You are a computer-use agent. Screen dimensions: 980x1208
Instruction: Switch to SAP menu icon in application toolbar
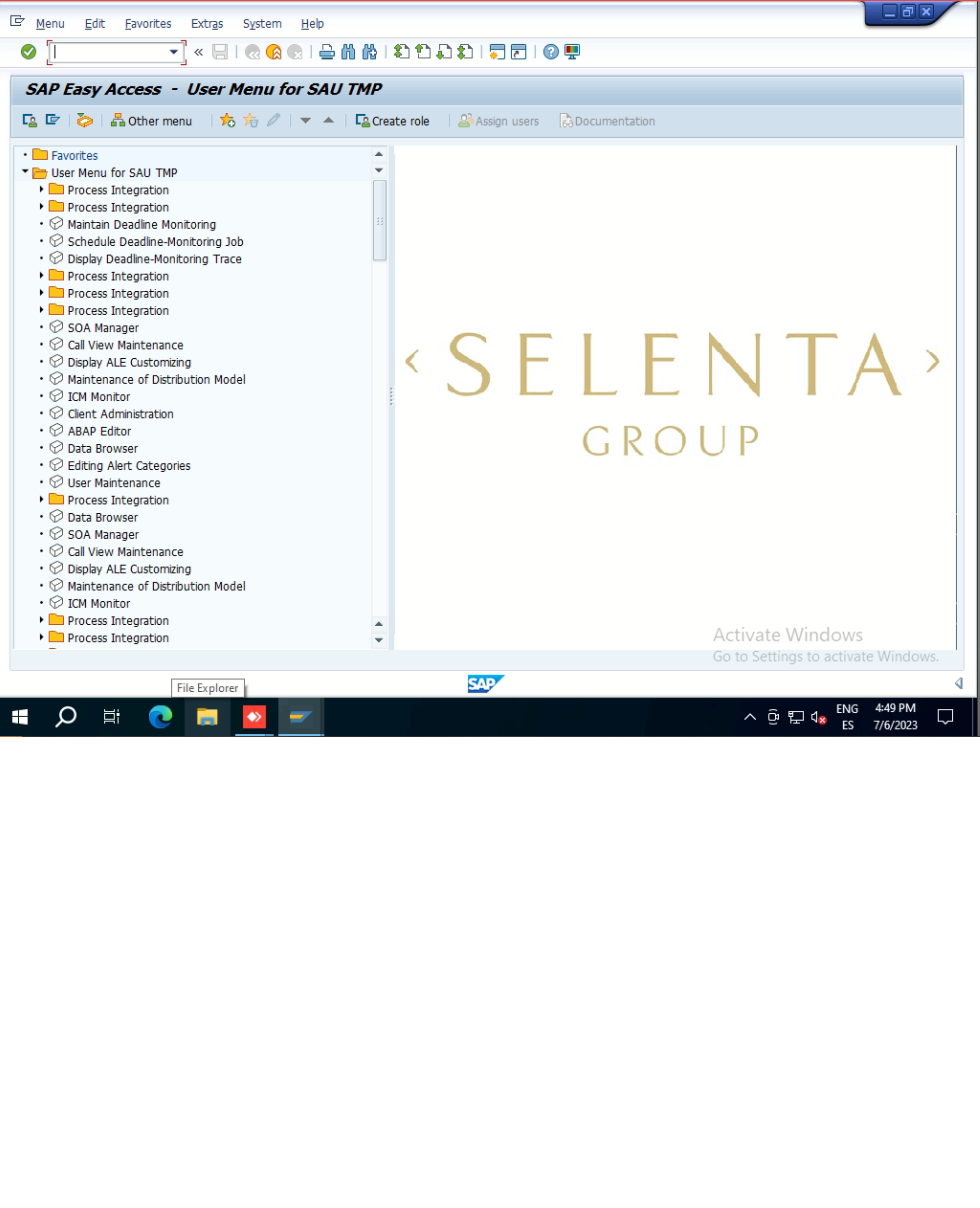pyautogui.click(x=53, y=121)
